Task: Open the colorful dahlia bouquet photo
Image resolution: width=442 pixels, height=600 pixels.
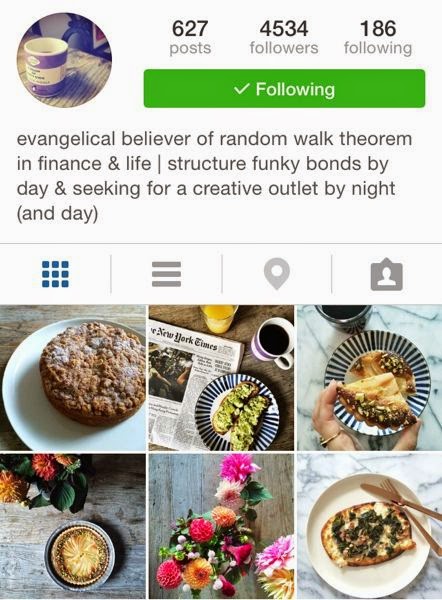Action: [221, 527]
